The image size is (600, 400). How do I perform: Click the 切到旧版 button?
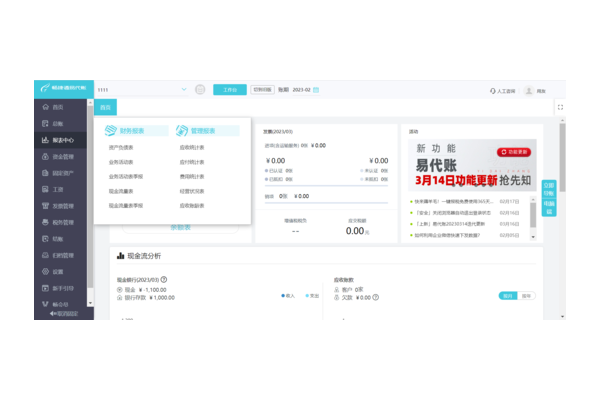[x=262, y=90]
